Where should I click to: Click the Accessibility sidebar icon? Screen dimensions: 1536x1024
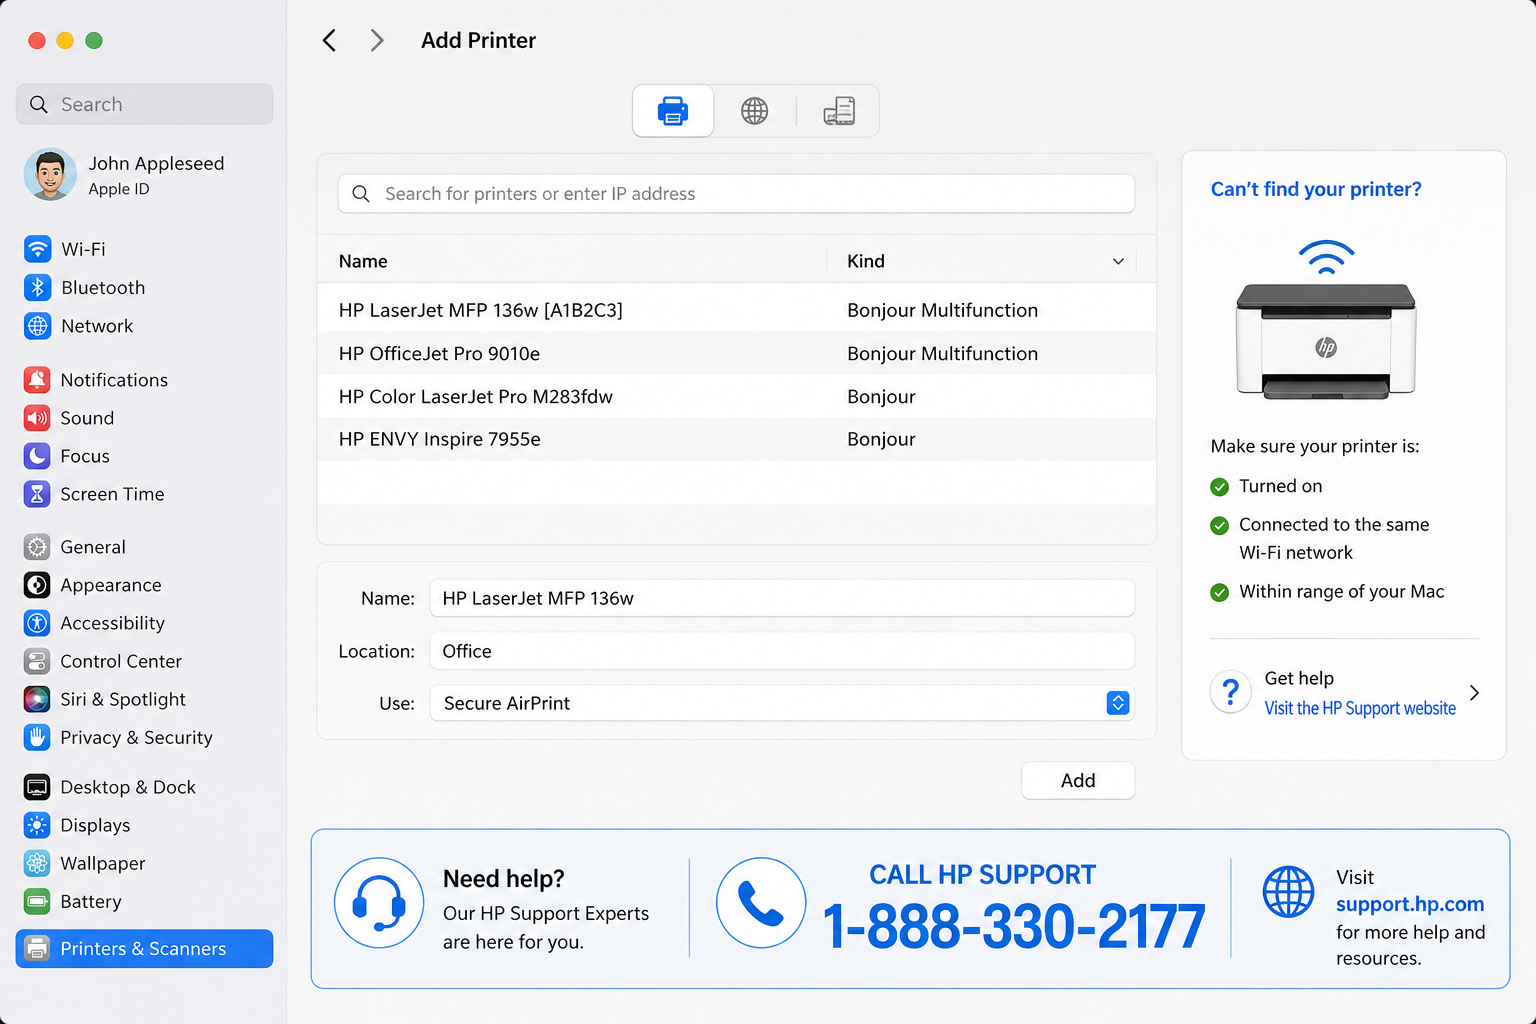pyautogui.click(x=37, y=623)
